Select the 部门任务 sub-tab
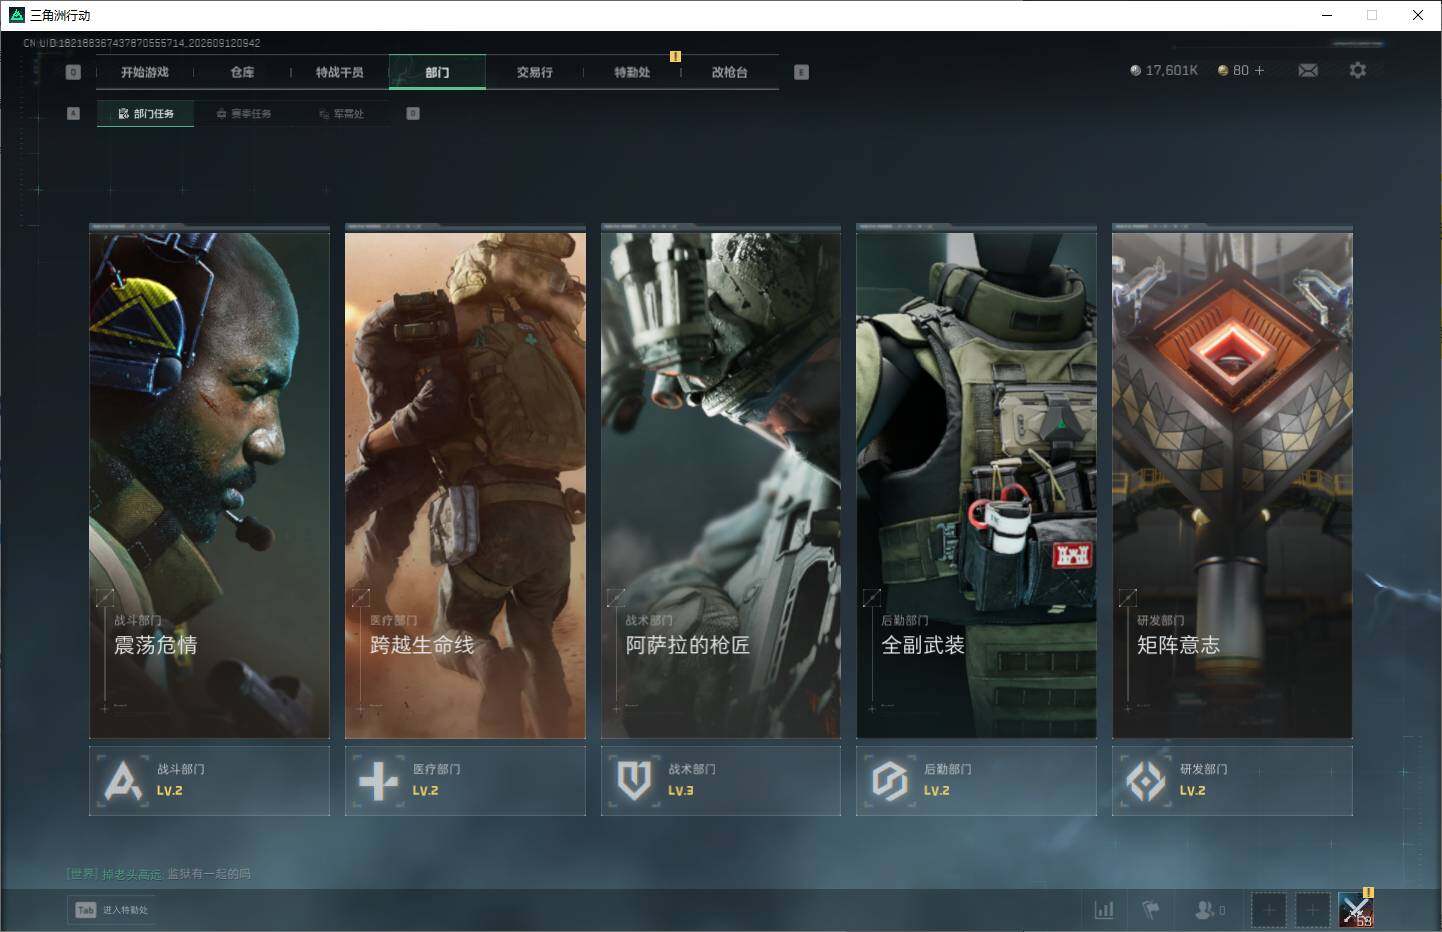The width and height of the screenshot is (1442, 932). (146, 114)
